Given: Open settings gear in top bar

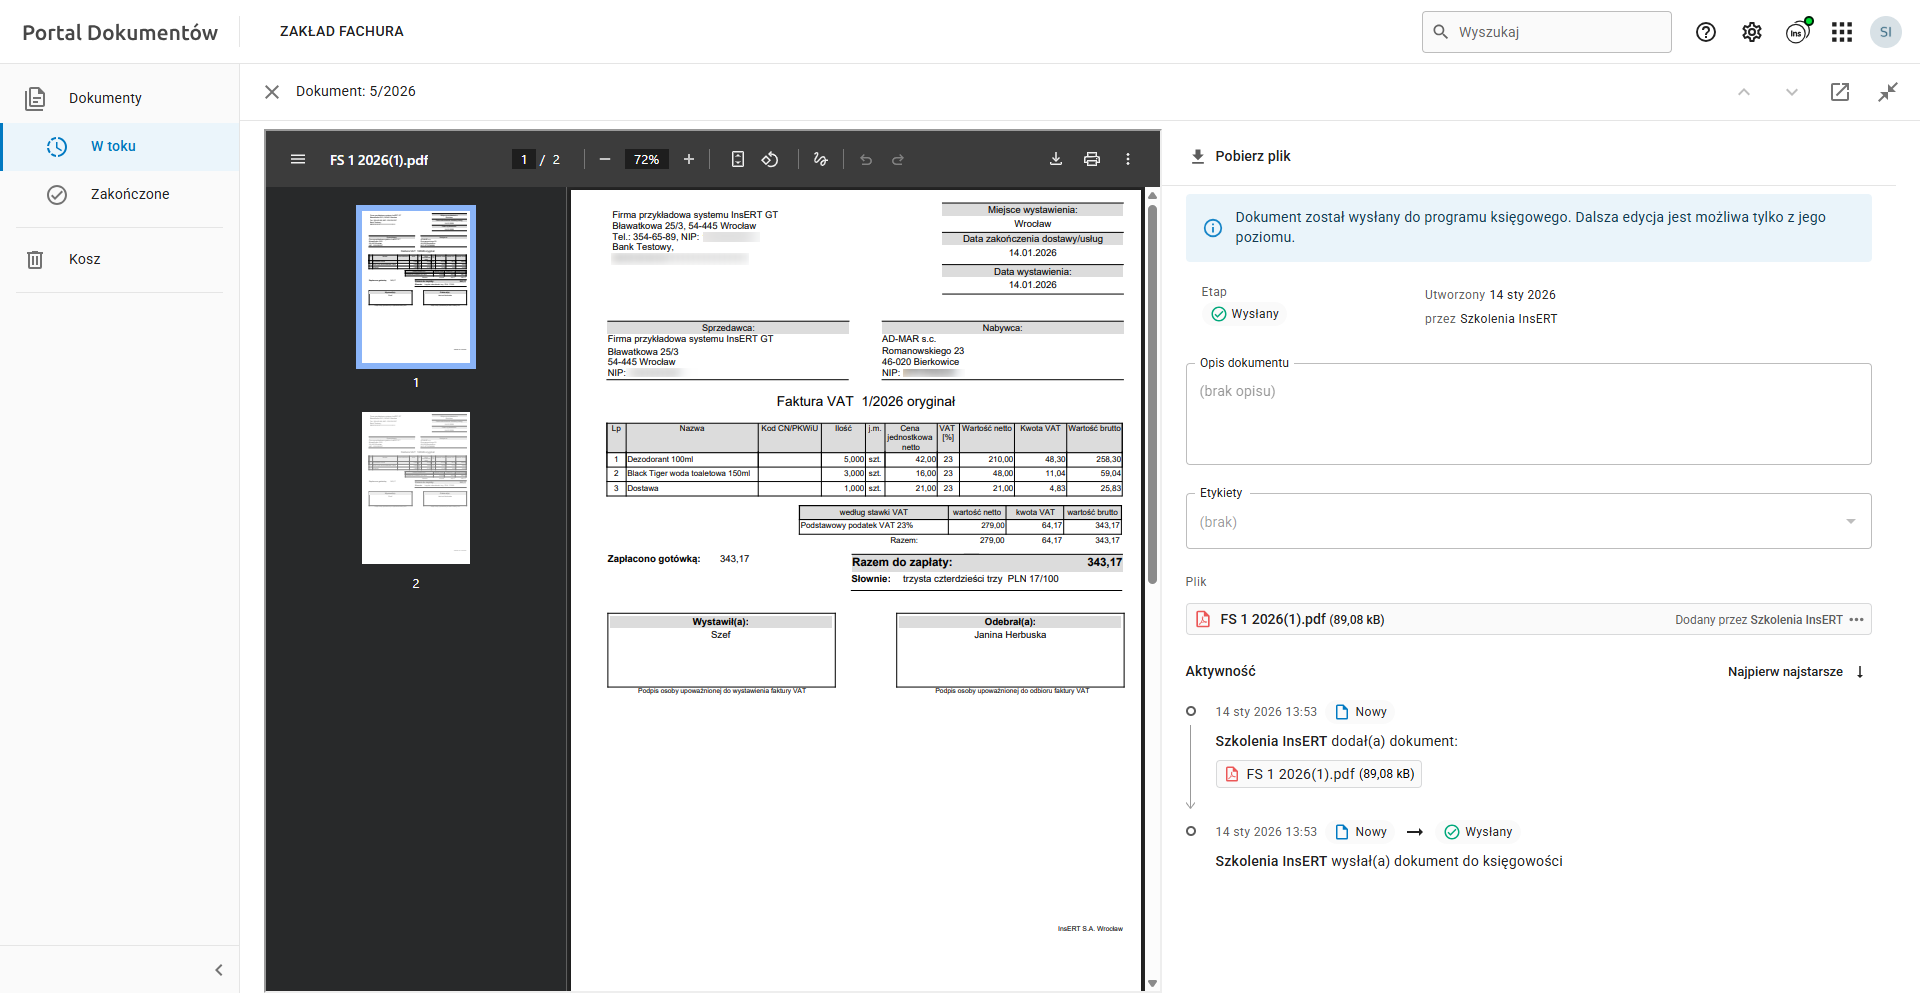Looking at the screenshot, I should click(x=1751, y=32).
